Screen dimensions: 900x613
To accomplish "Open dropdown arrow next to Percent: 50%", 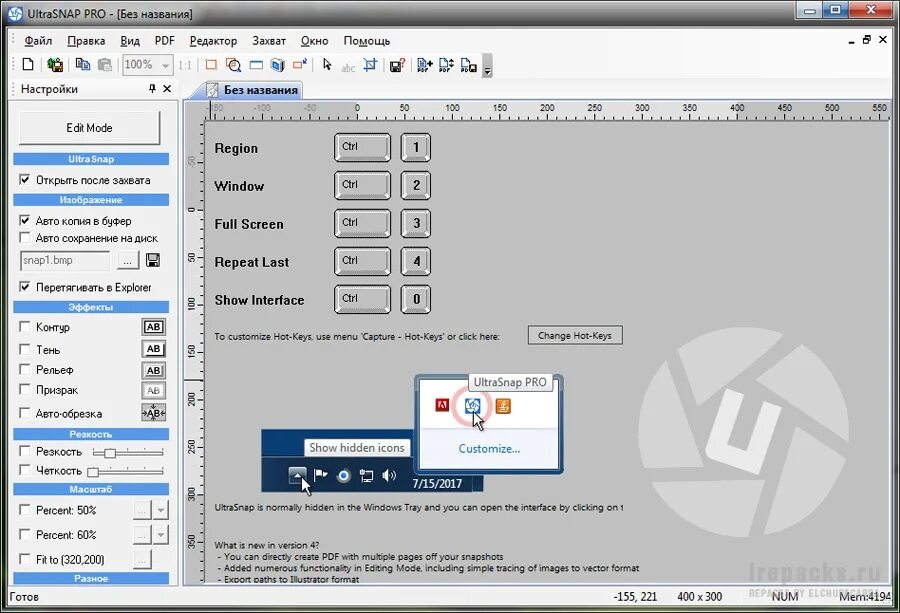I will pyautogui.click(x=161, y=510).
